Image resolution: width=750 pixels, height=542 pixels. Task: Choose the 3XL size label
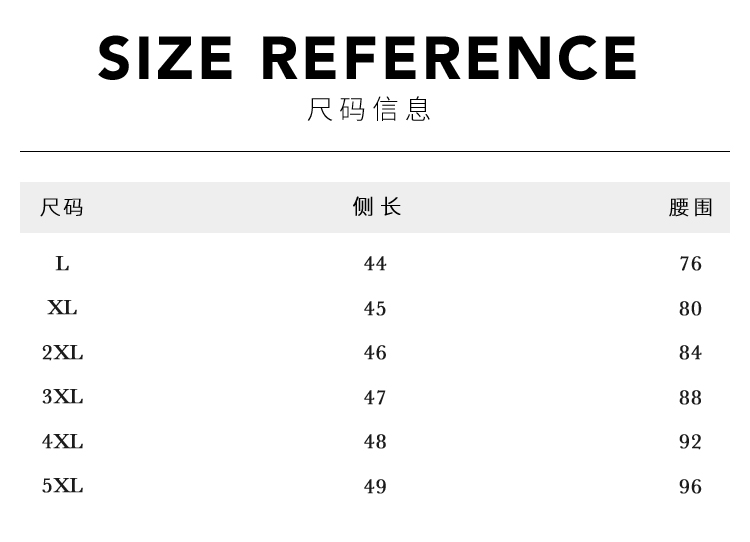pos(62,397)
